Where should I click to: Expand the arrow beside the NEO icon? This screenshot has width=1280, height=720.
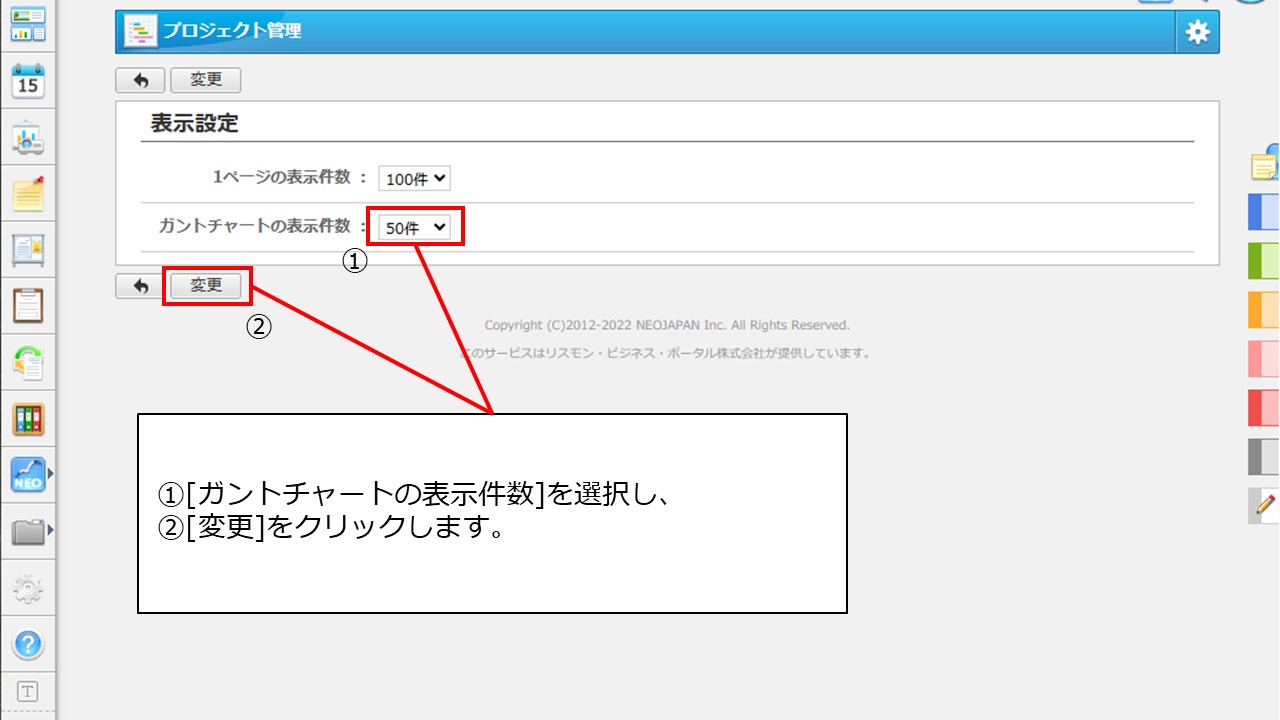click(x=50, y=473)
